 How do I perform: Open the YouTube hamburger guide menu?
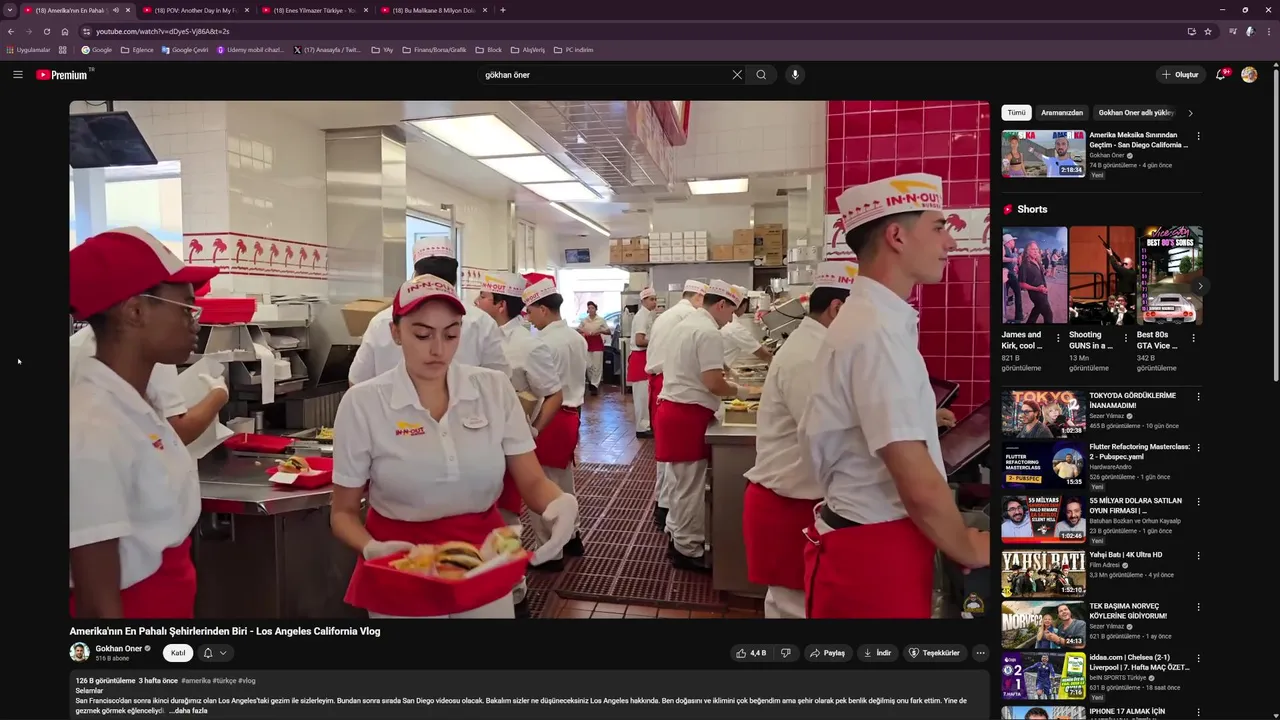(17, 75)
